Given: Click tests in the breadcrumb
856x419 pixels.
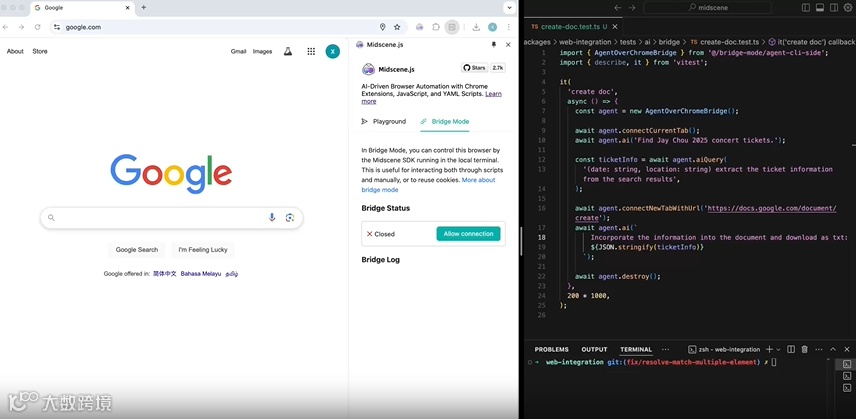Looking at the screenshot, I should [628, 41].
